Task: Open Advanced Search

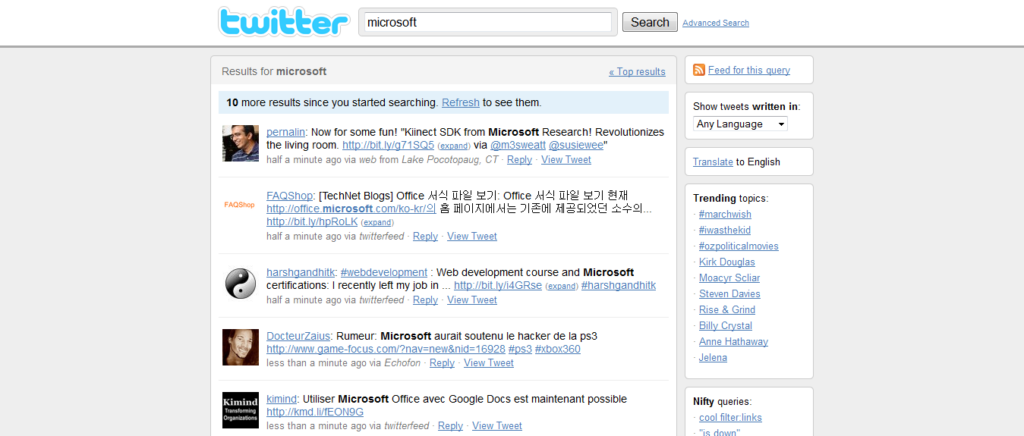Action: click(716, 23)
